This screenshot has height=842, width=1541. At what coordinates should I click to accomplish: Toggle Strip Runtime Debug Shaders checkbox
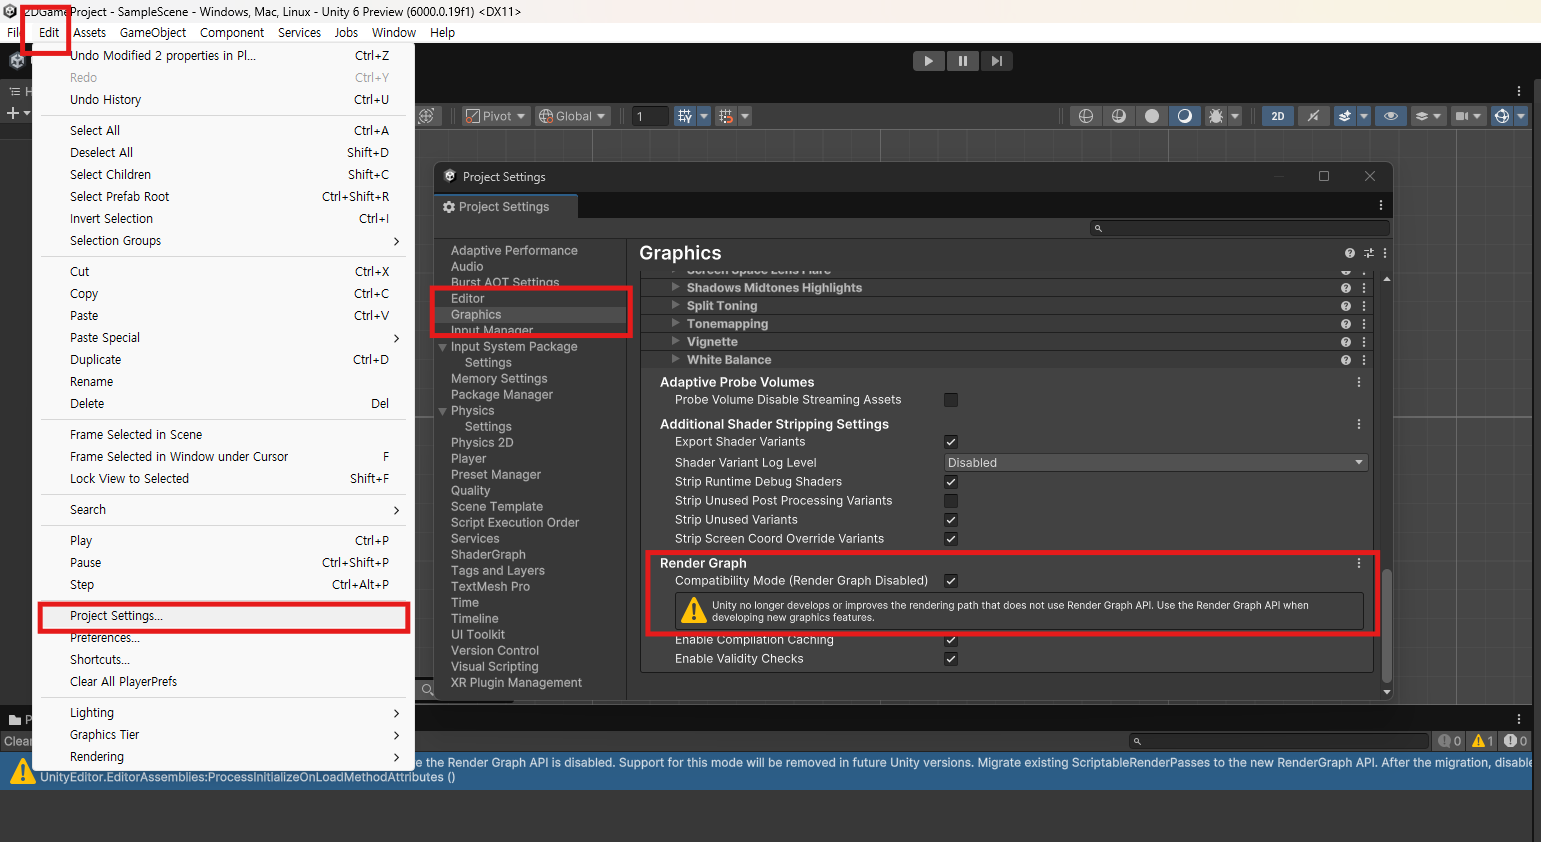tap(951, 482)
